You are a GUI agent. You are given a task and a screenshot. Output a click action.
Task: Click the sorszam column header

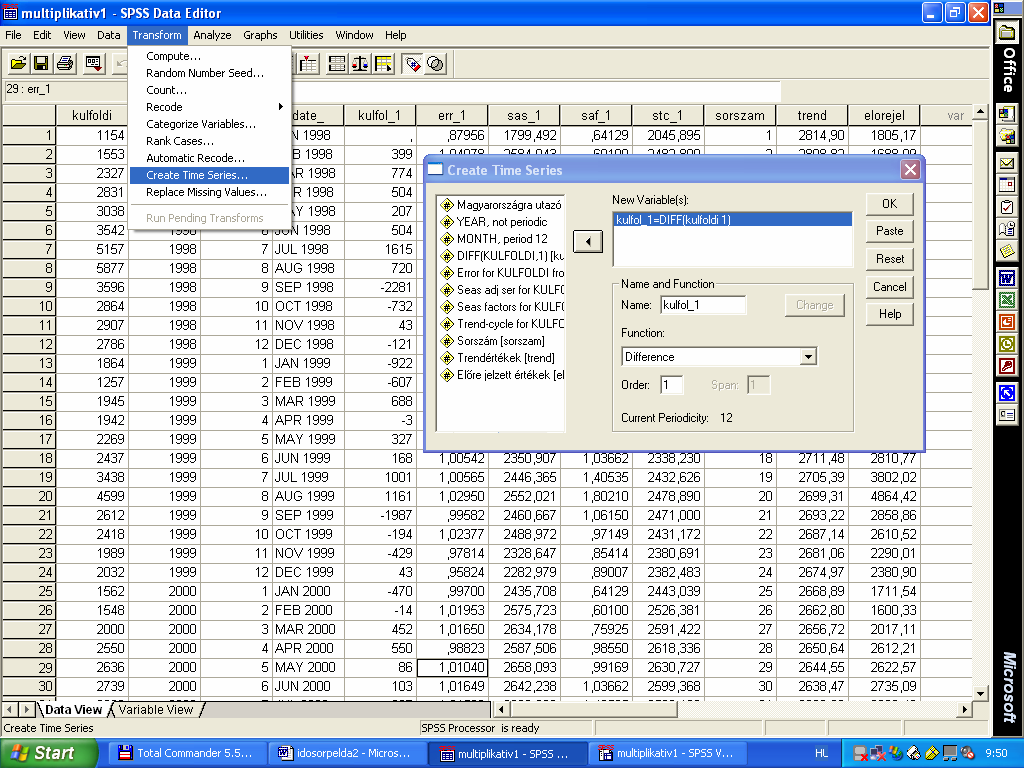[x=739, y=116]
